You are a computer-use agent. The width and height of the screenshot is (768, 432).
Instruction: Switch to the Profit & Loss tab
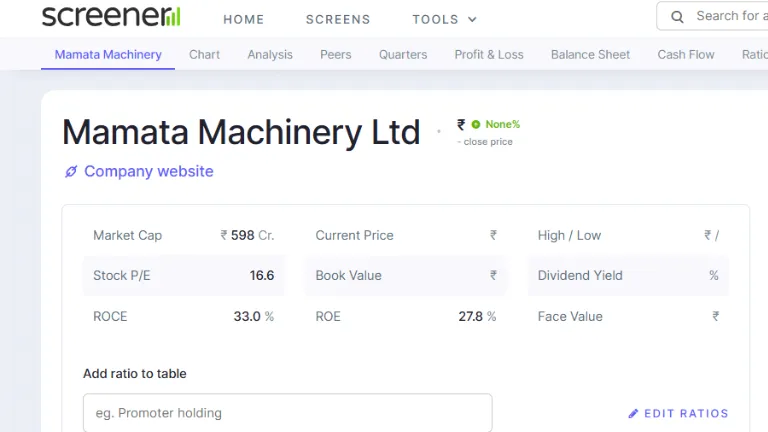point(489,54)
